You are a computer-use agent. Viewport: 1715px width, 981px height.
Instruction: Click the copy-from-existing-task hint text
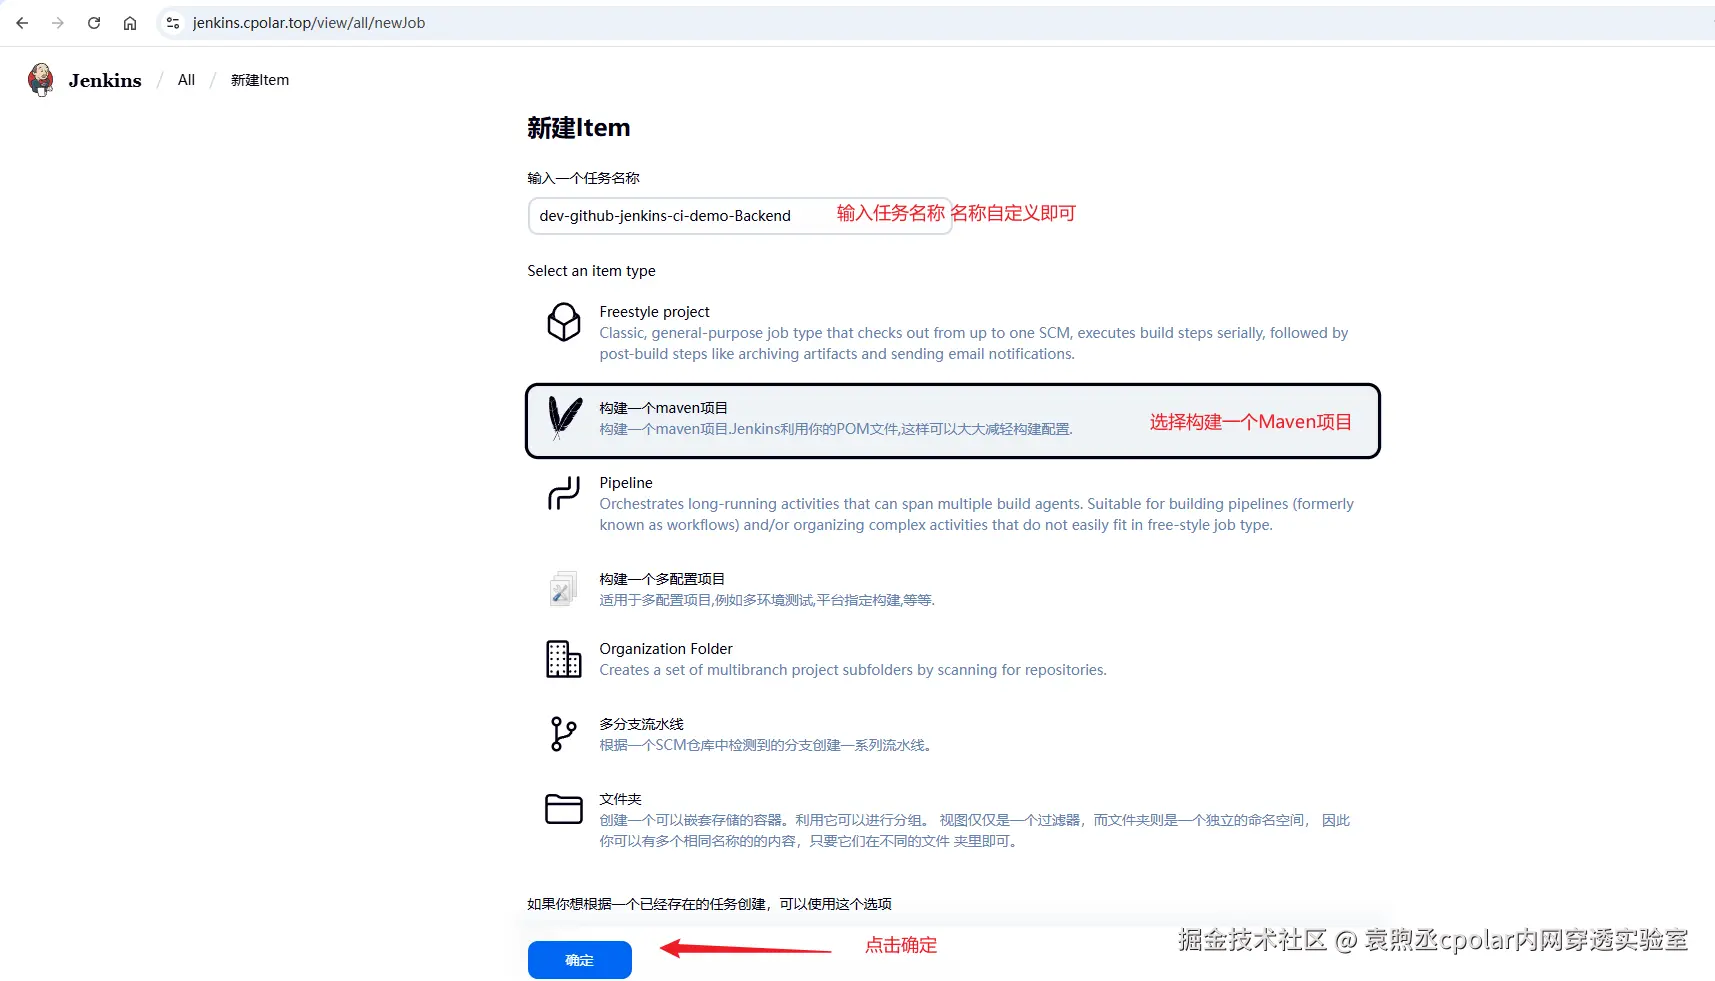tap(710, 904)
